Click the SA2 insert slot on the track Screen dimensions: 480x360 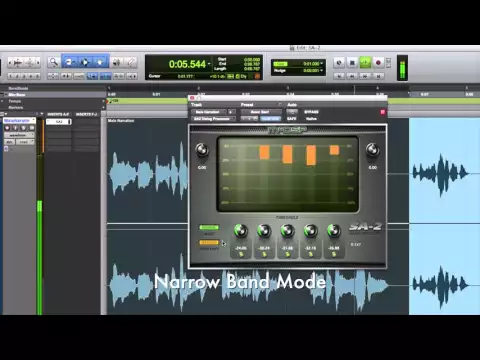point(59,122)
